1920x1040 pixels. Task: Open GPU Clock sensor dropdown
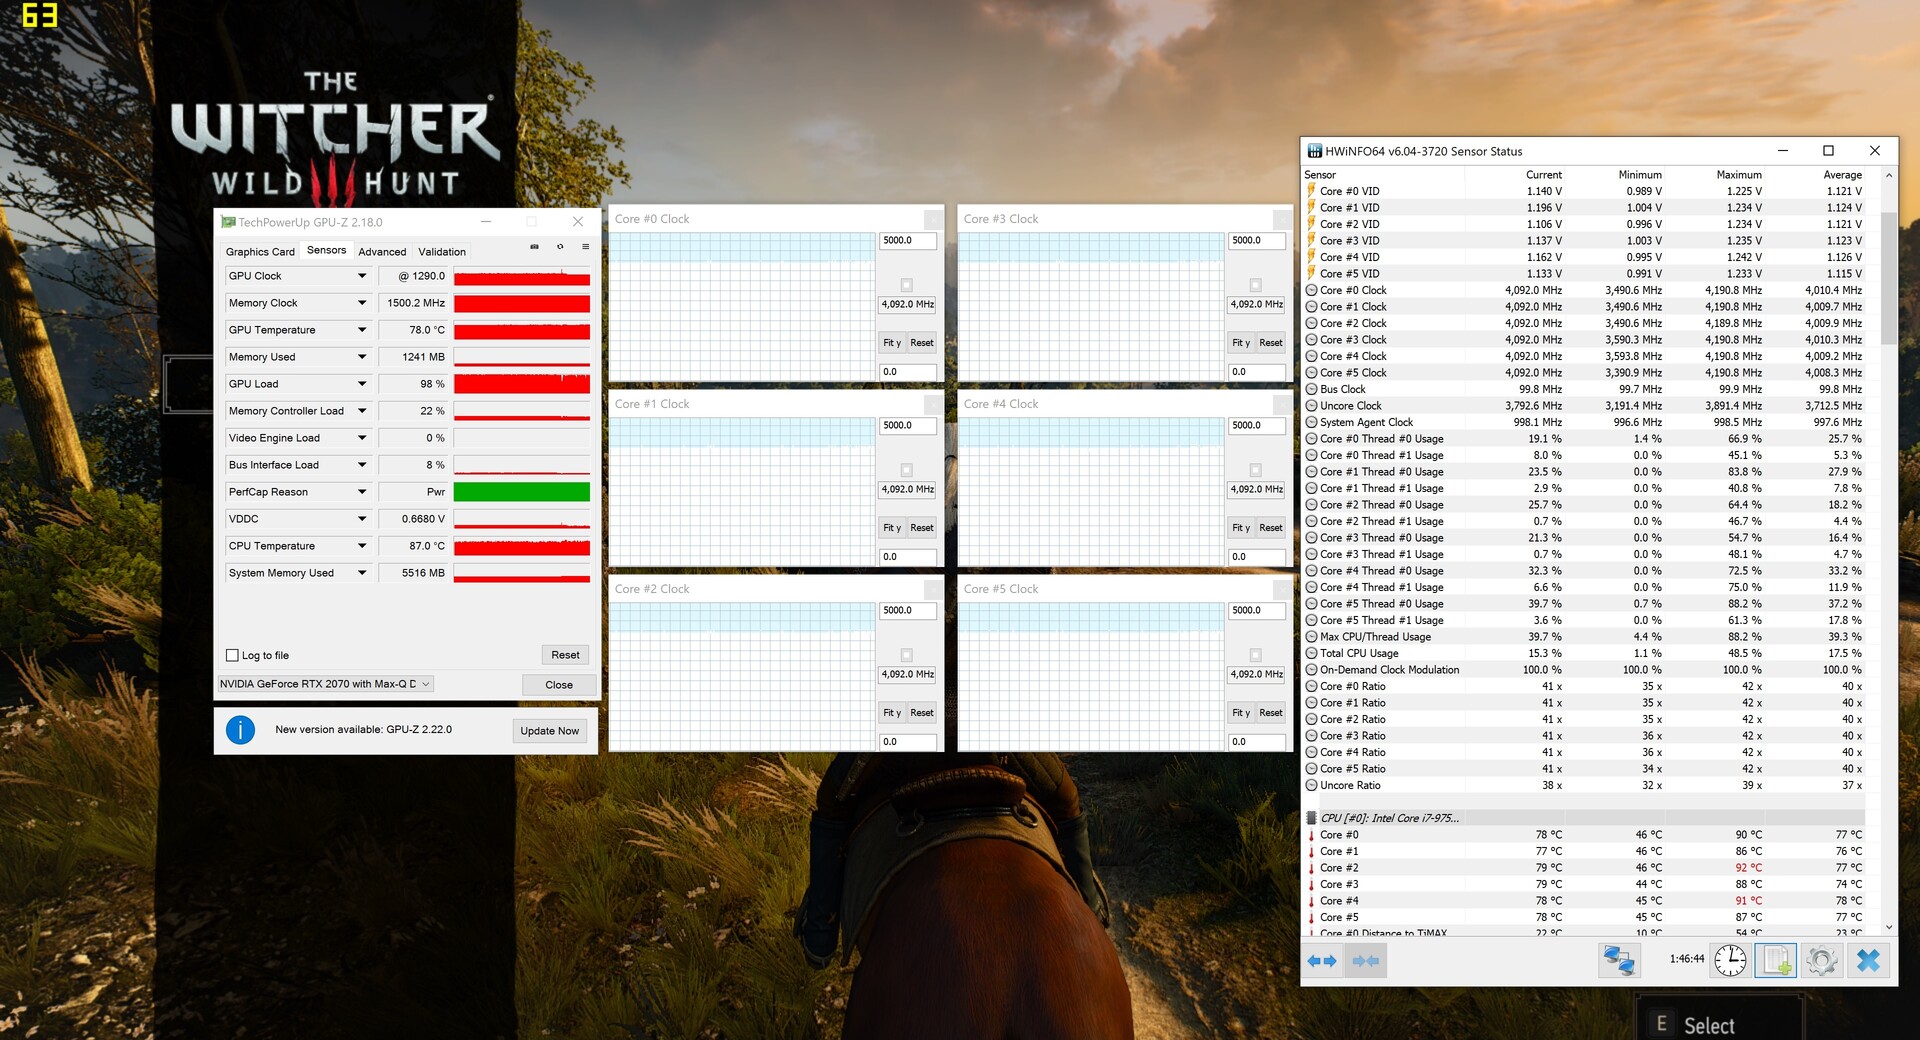pos(362,276)
